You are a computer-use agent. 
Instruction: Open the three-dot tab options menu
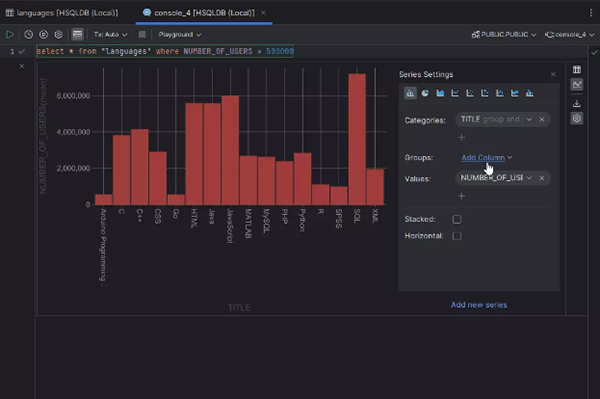tap(591, 13)
